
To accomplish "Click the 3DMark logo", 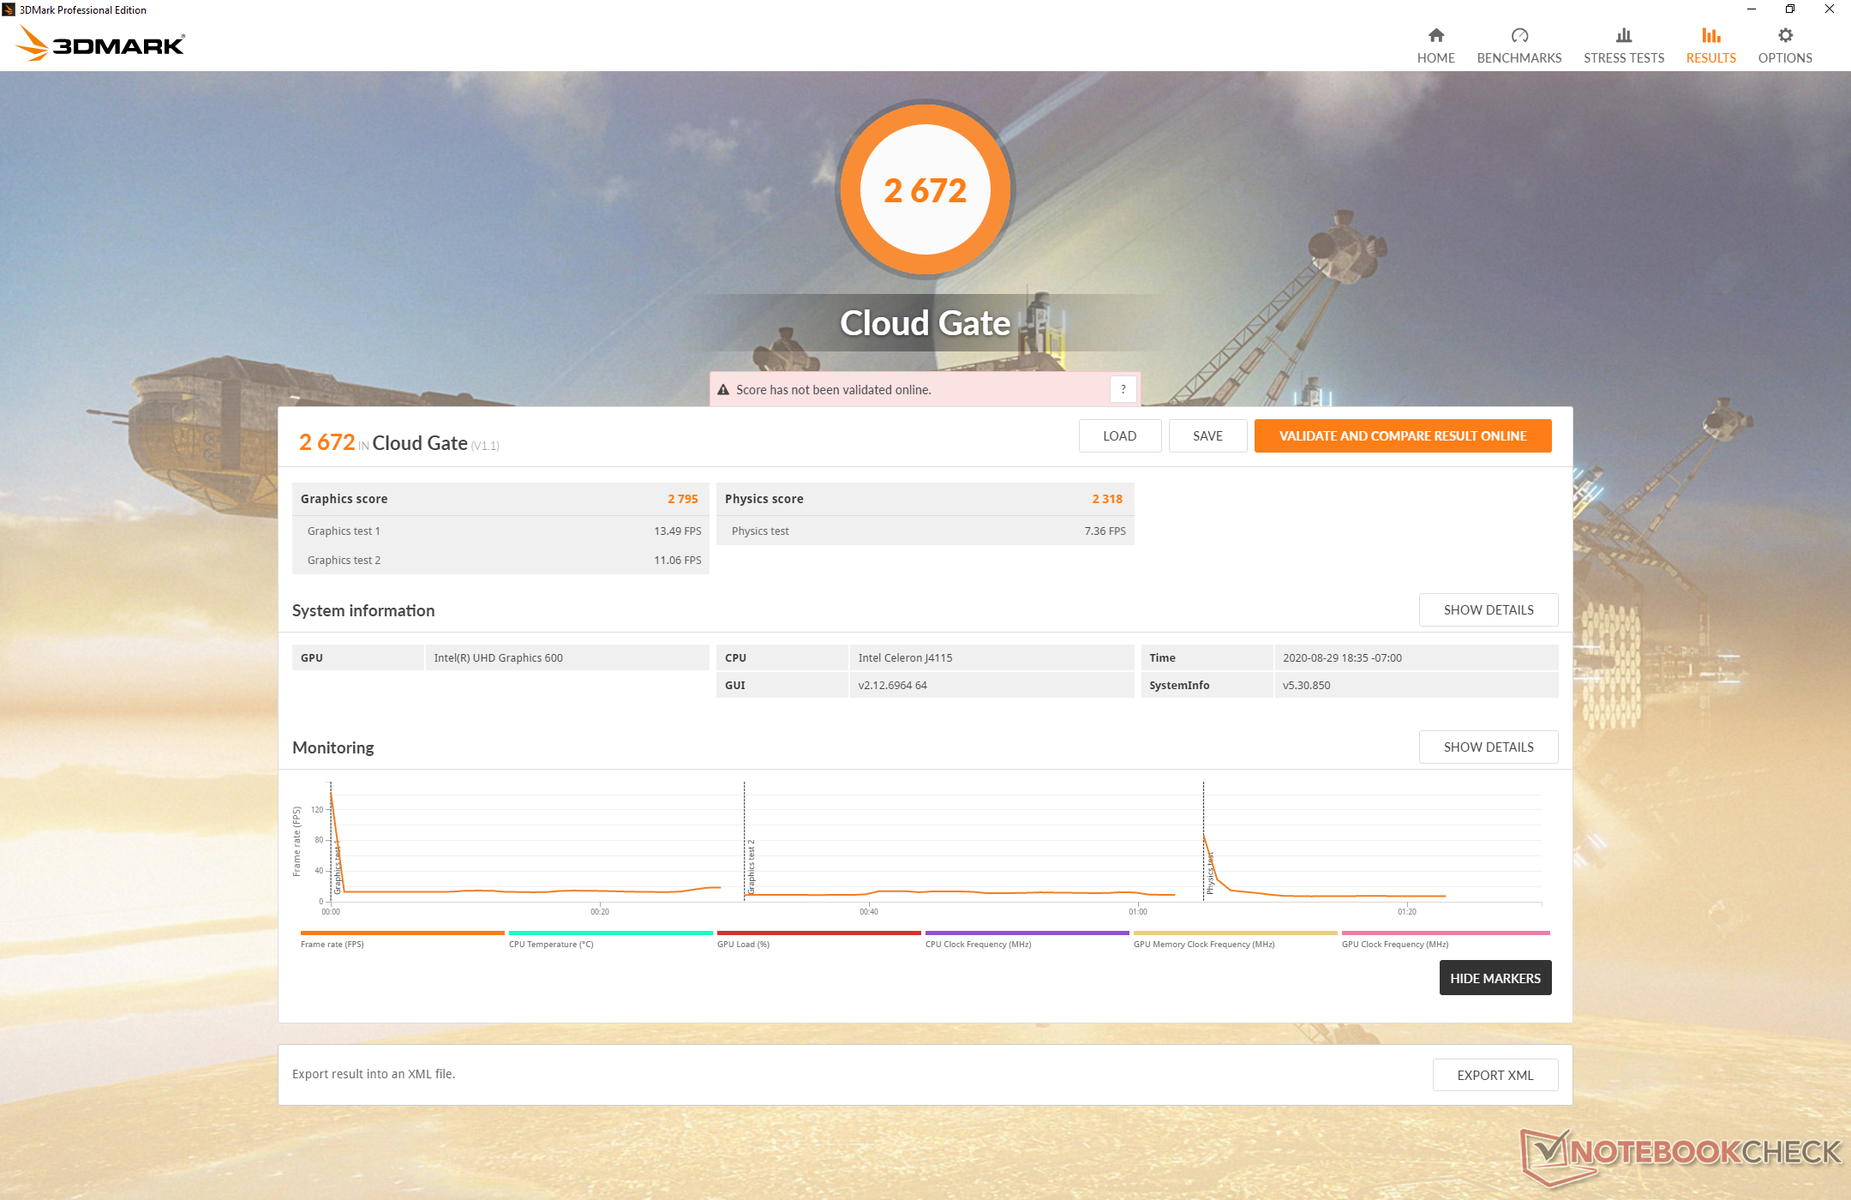I will coord(101,44).
